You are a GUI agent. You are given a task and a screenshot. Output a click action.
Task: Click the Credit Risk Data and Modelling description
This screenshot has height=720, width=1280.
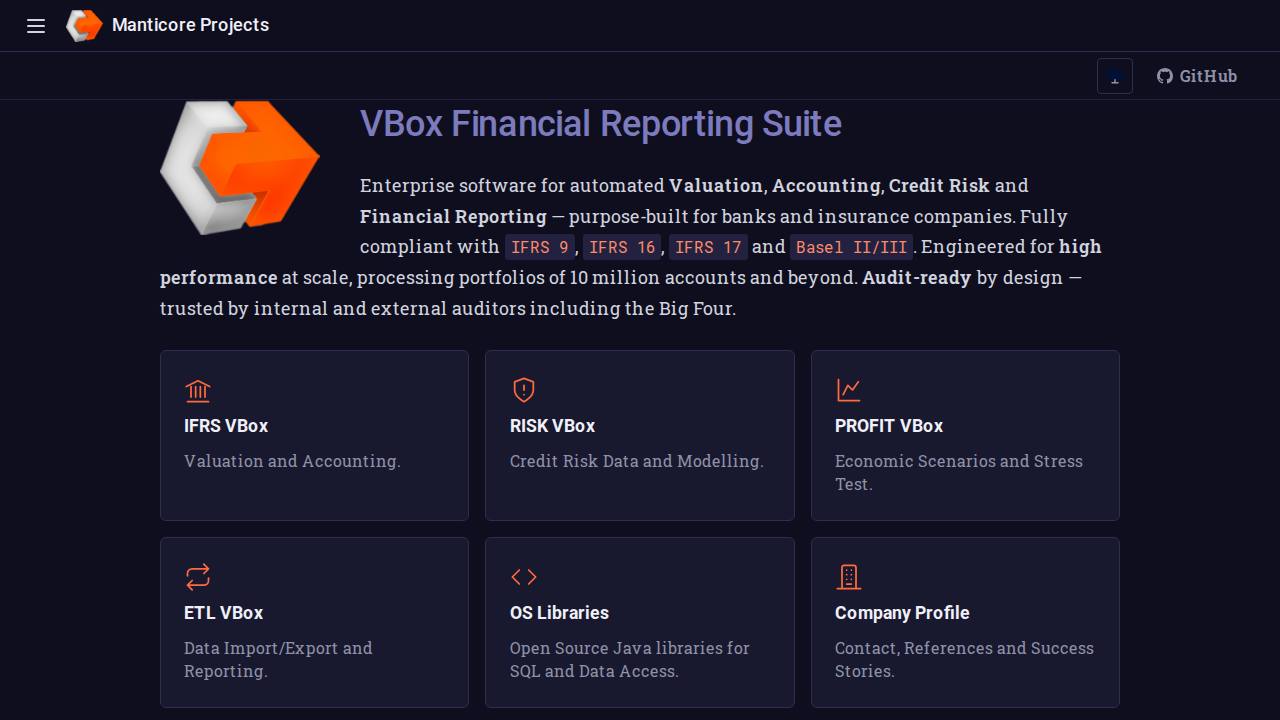pos(637,461)
